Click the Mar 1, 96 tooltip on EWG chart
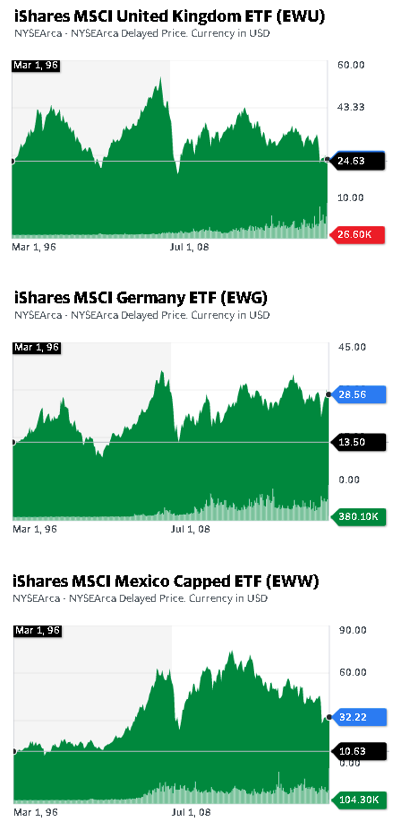The width and height of the screenshot is (396, 831). point(36,348)
